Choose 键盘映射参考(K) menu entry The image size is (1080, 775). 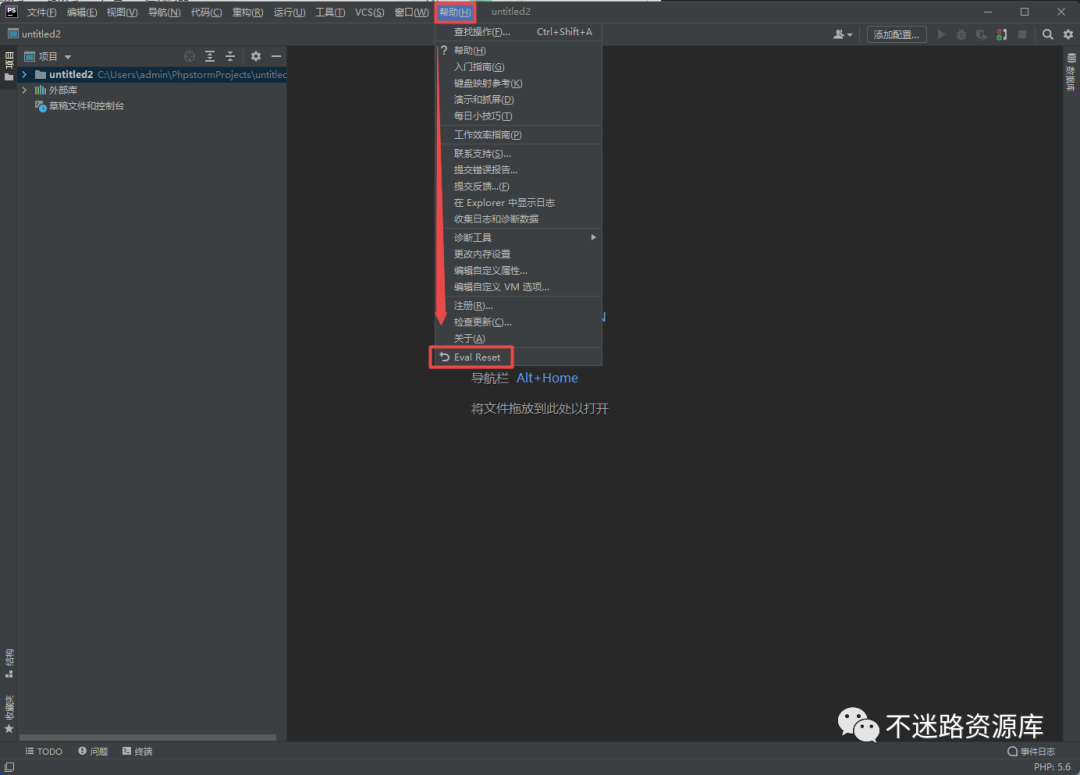519,83
